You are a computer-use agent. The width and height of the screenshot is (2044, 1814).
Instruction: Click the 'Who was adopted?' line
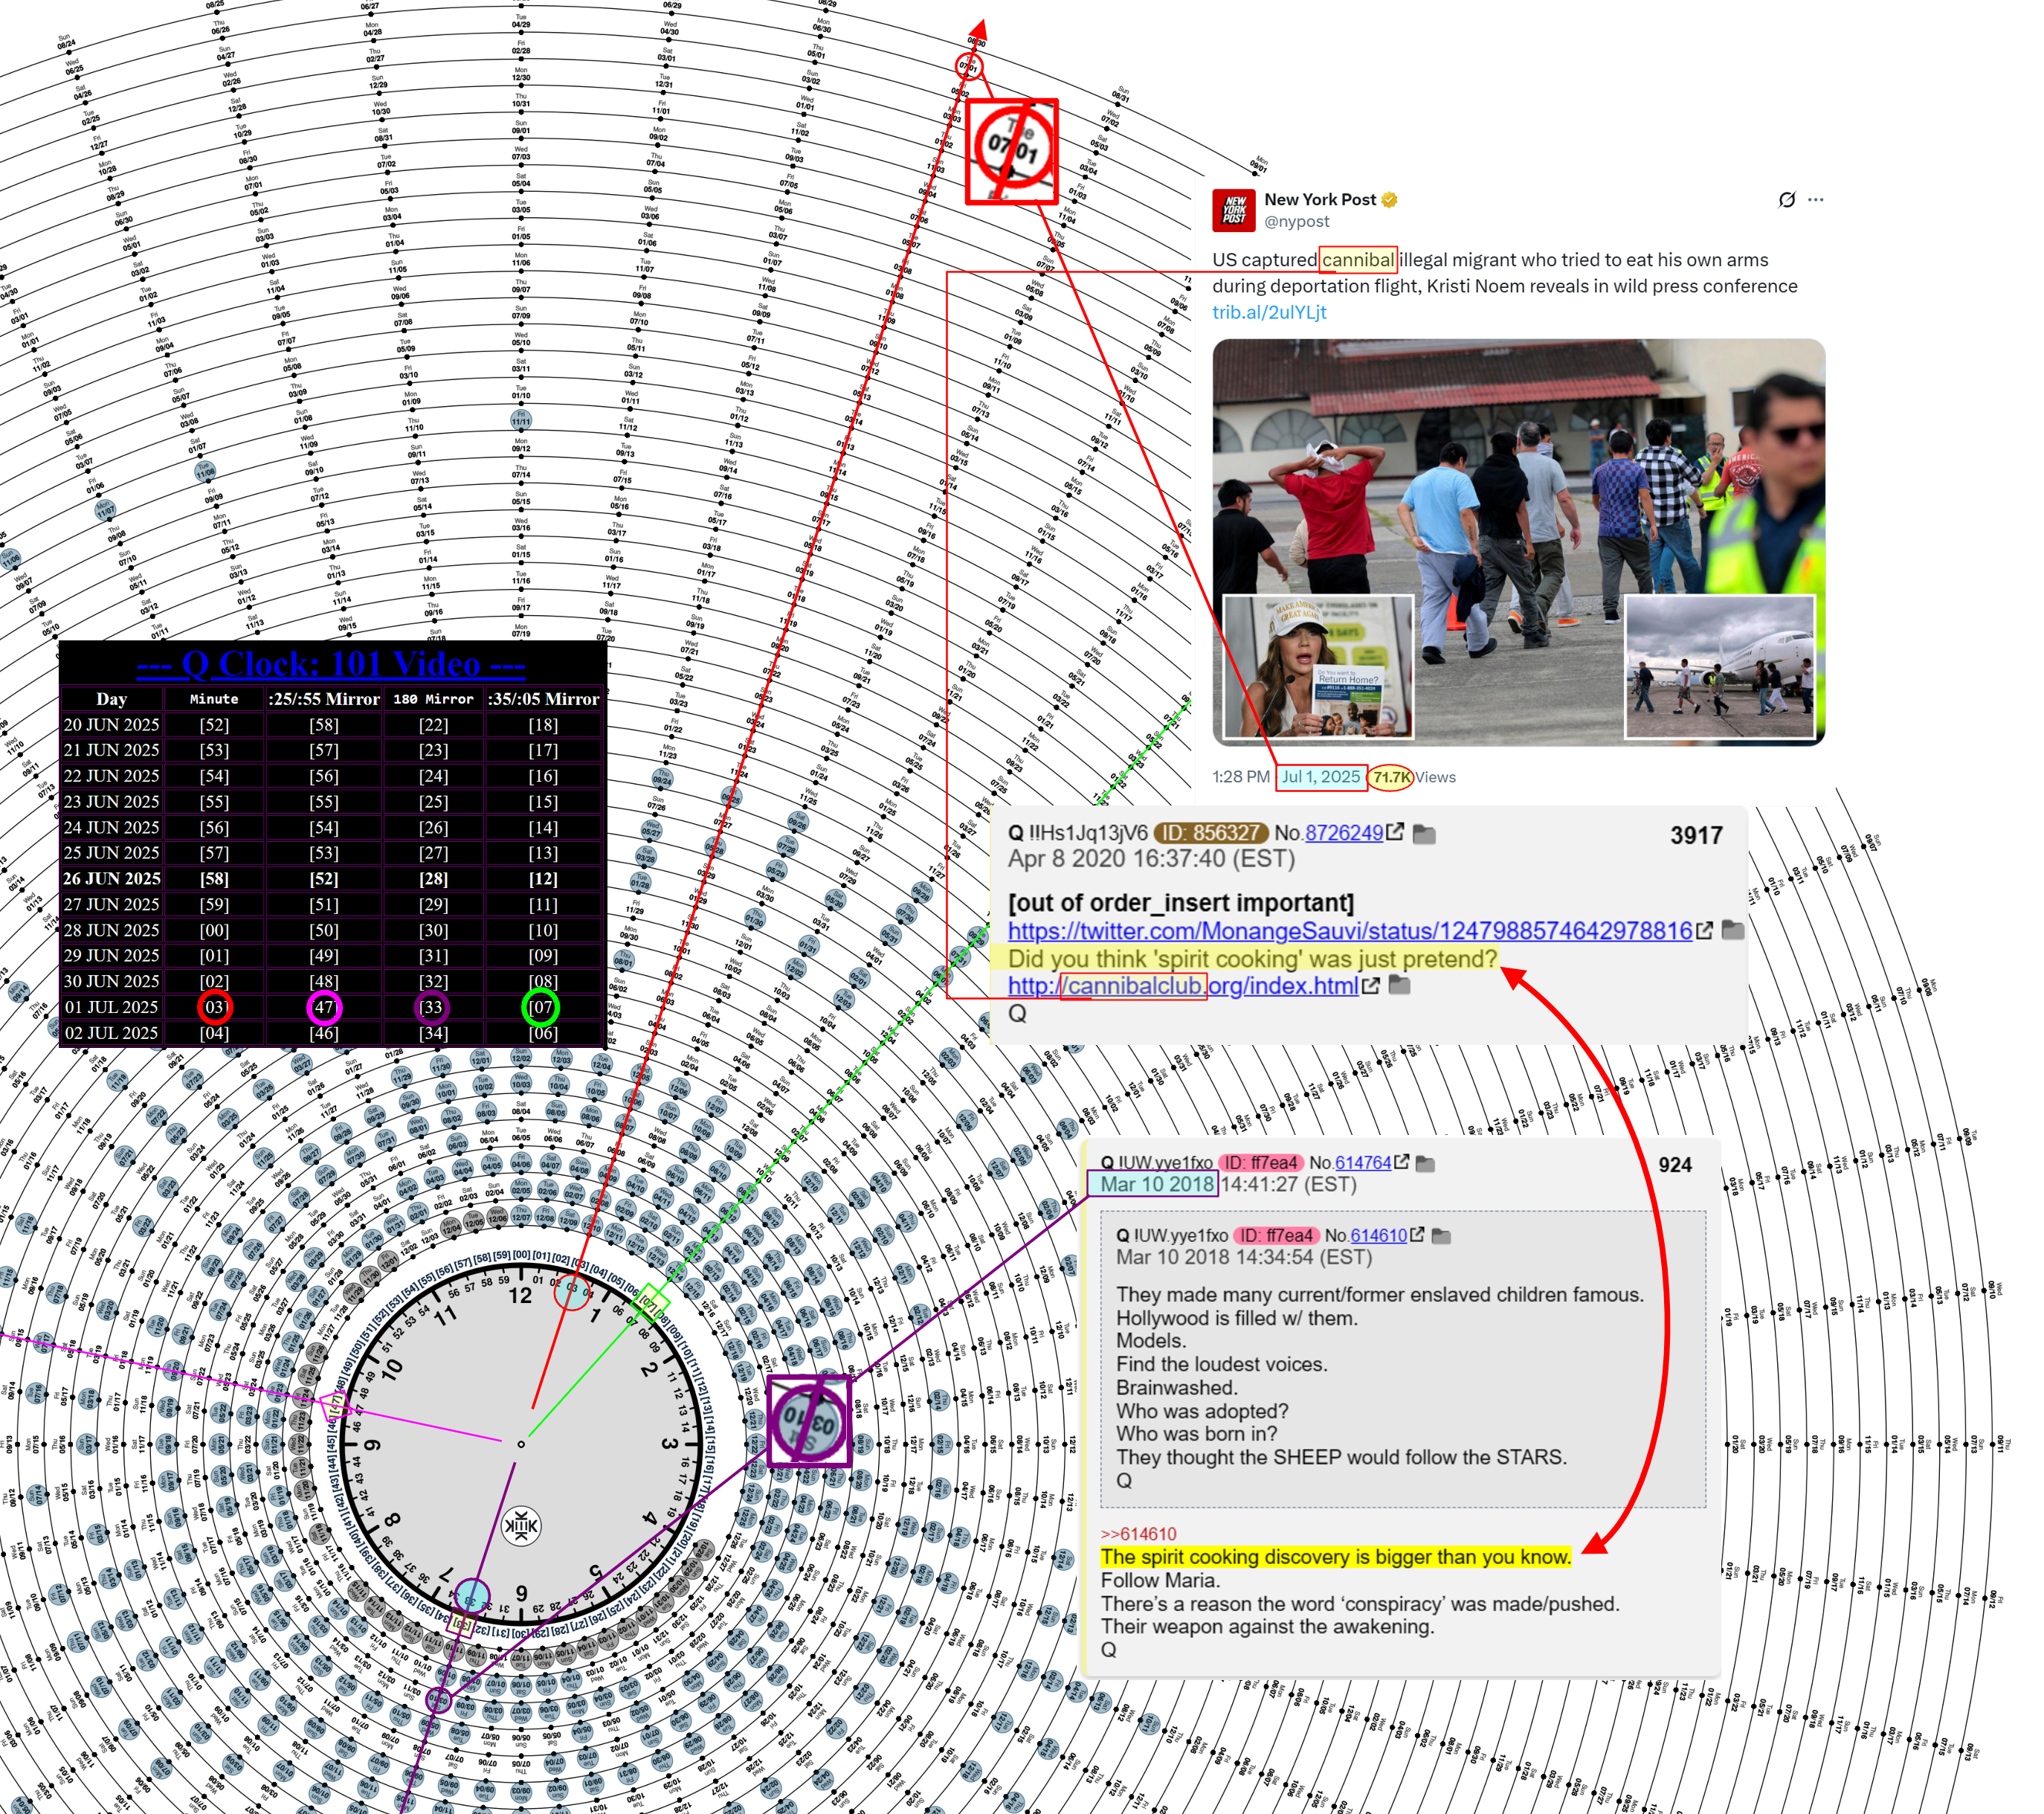pos(1202,1411)
